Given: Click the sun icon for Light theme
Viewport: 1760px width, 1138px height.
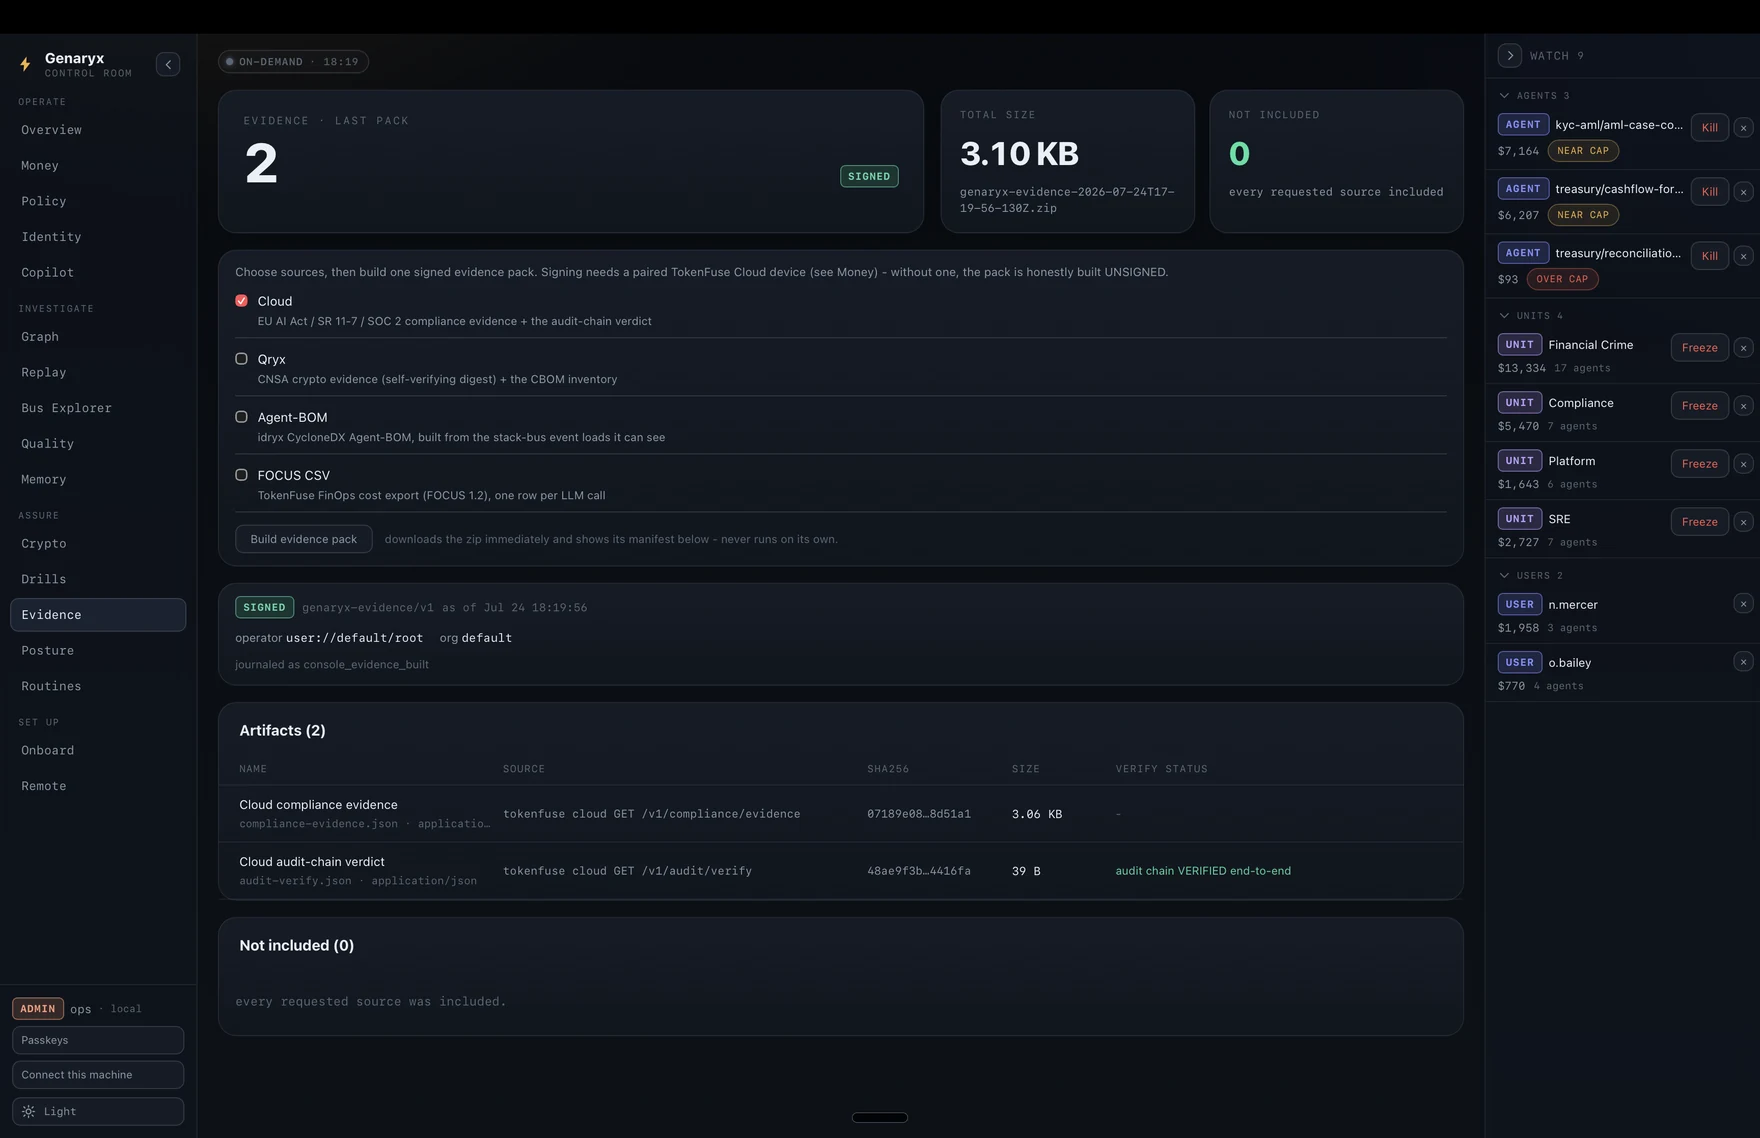Looking at the screenshot, I should click(x=29, y=1112).
